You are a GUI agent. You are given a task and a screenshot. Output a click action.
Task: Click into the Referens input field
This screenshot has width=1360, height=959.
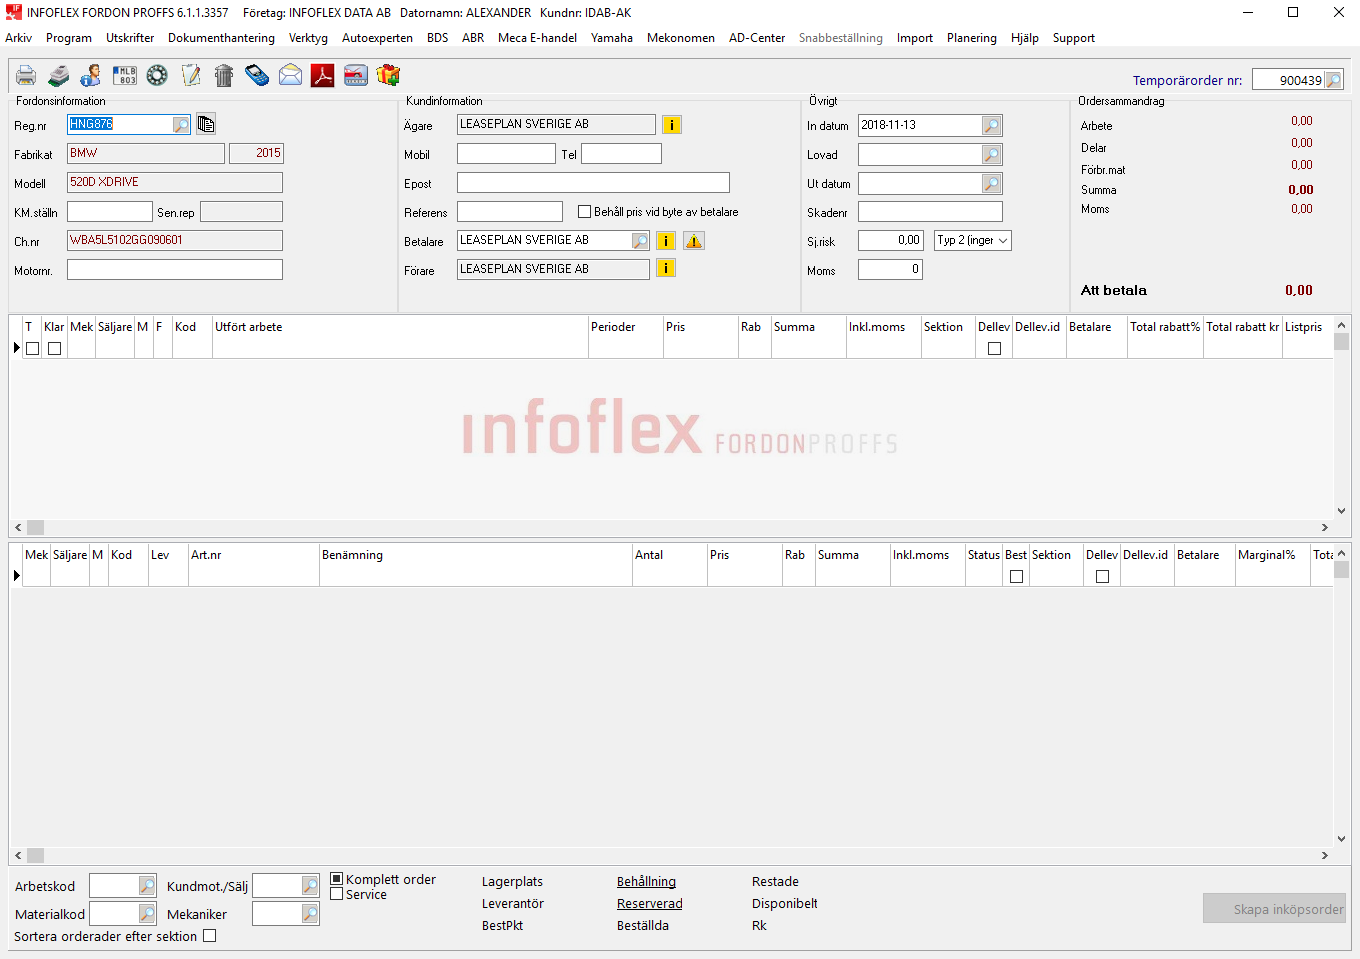(x=510, y=212)
